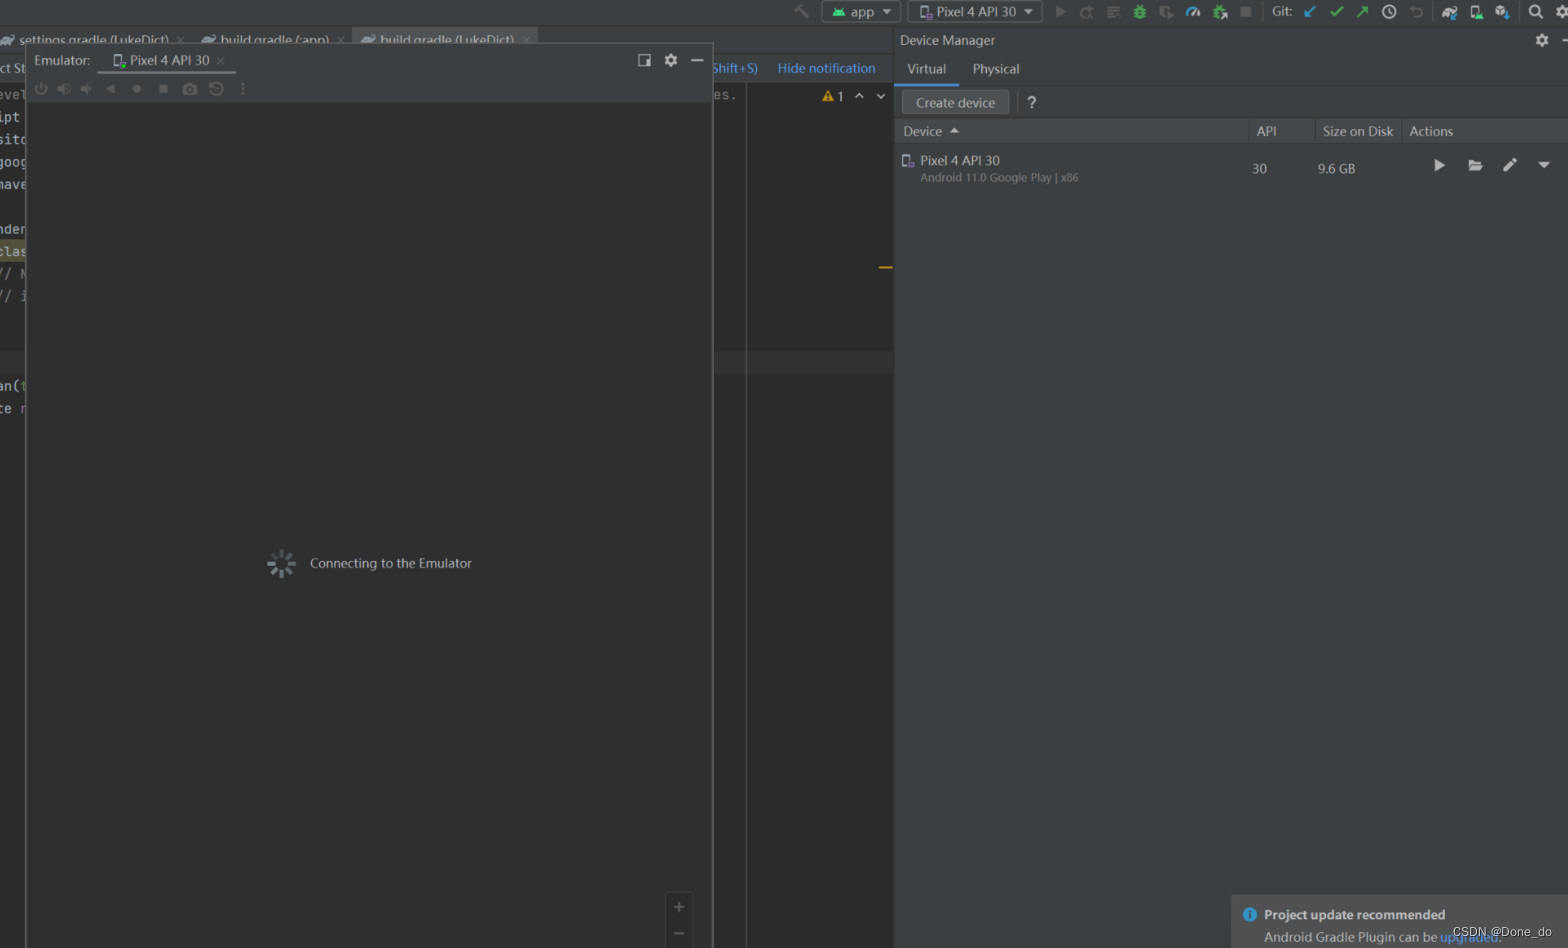The width and height of the screenshot is (1568, 948).
Task: Switch to the Physical tab
Action: point(996,69)
